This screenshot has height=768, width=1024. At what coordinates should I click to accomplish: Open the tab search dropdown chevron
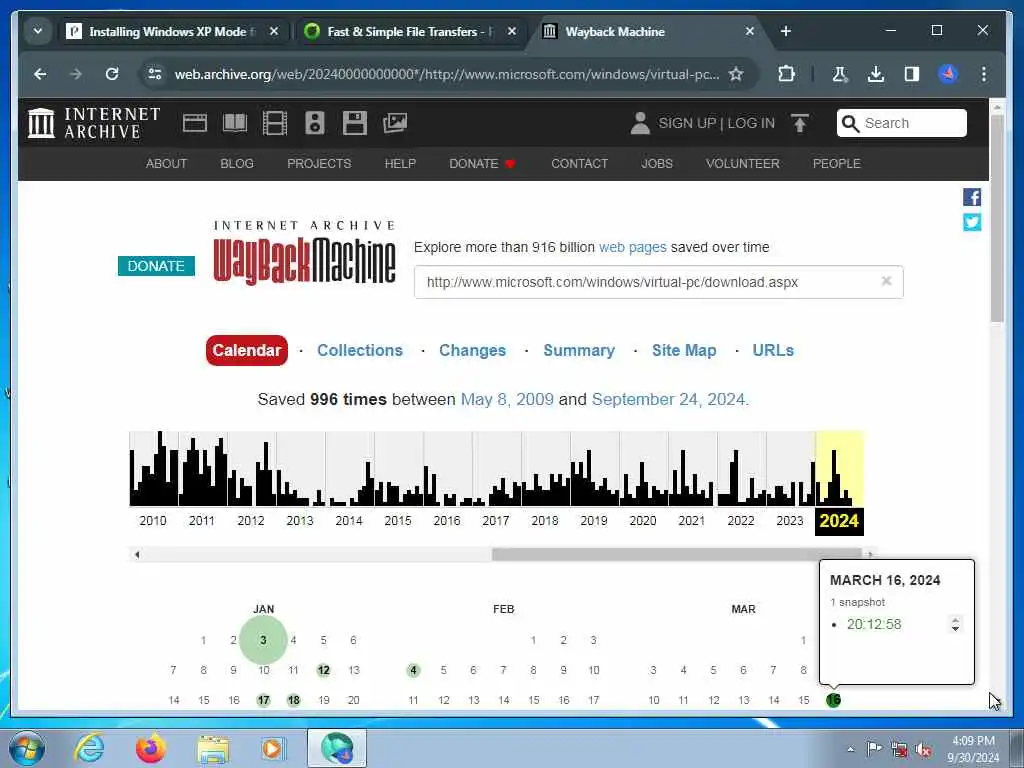point(38,31)
